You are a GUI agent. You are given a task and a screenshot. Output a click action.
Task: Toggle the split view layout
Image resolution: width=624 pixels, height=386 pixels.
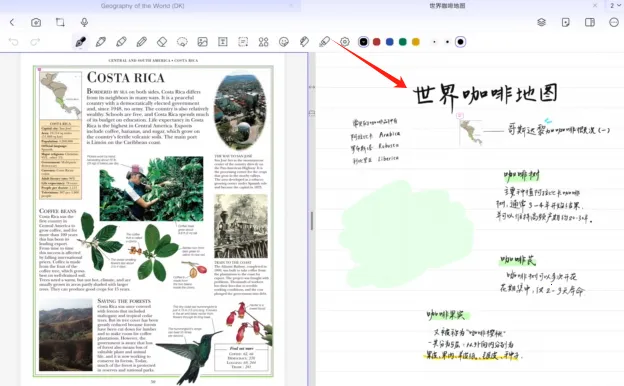590,22
